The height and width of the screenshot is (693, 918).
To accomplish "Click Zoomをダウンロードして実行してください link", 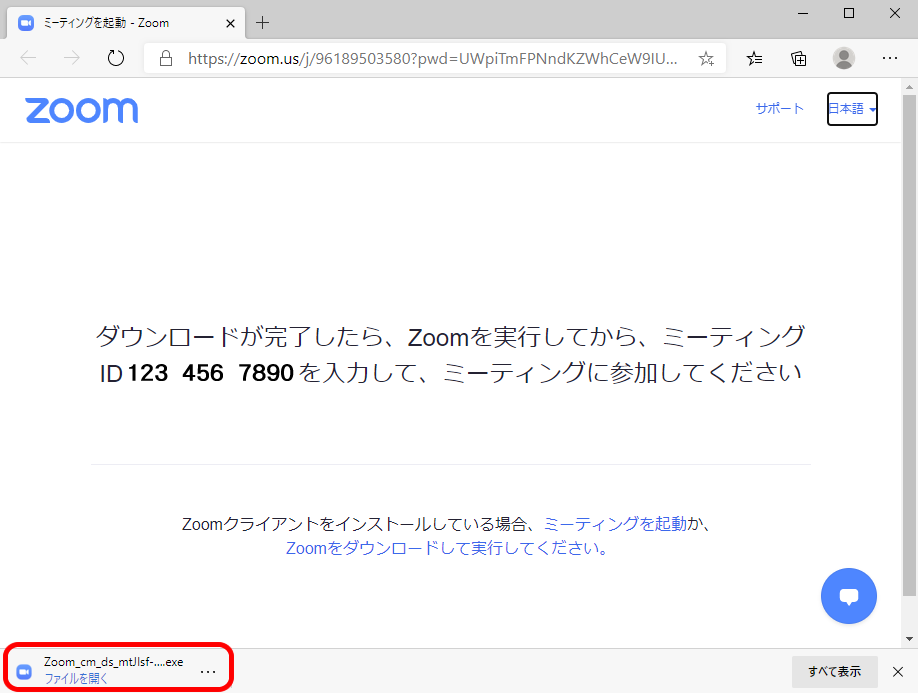I will click(448, 548).
